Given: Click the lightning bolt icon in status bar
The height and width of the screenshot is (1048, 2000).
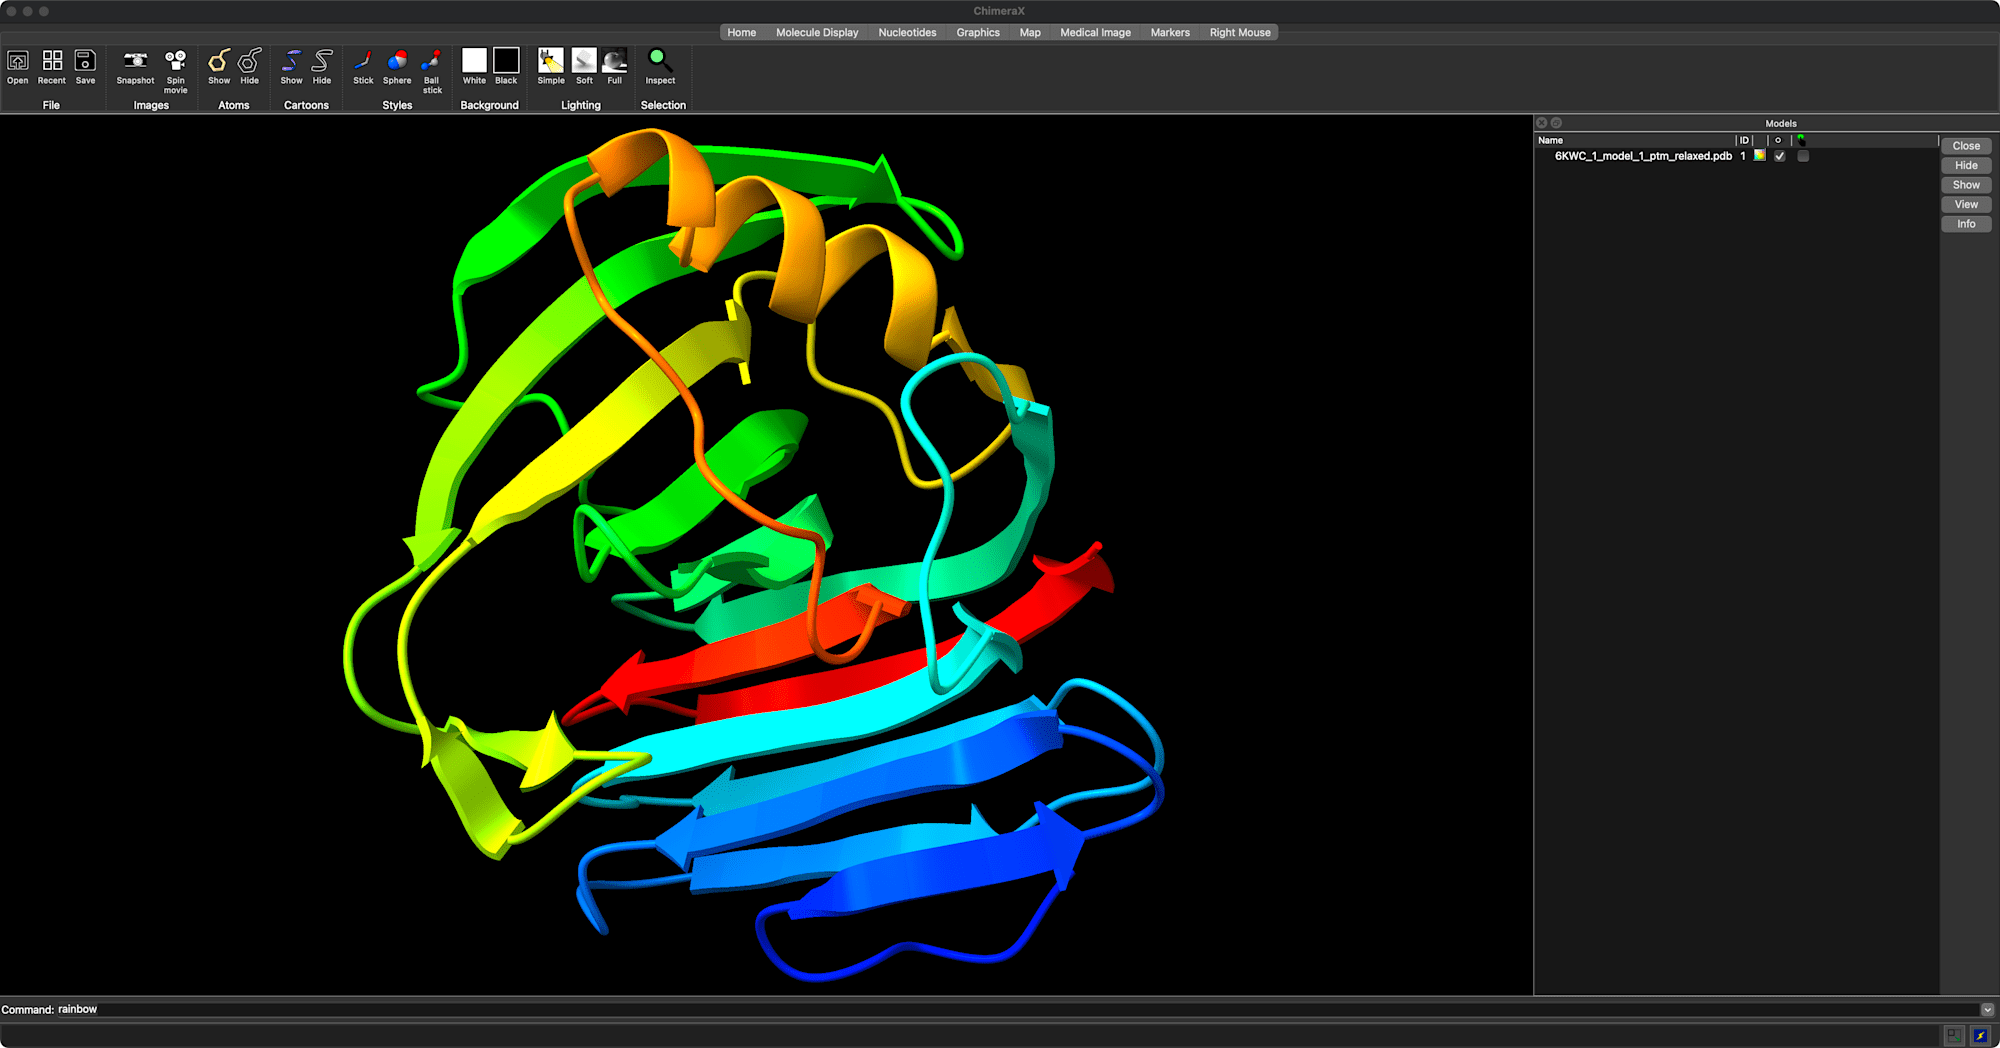Looking at the screenshot, I should [x=1980, y=1035].
